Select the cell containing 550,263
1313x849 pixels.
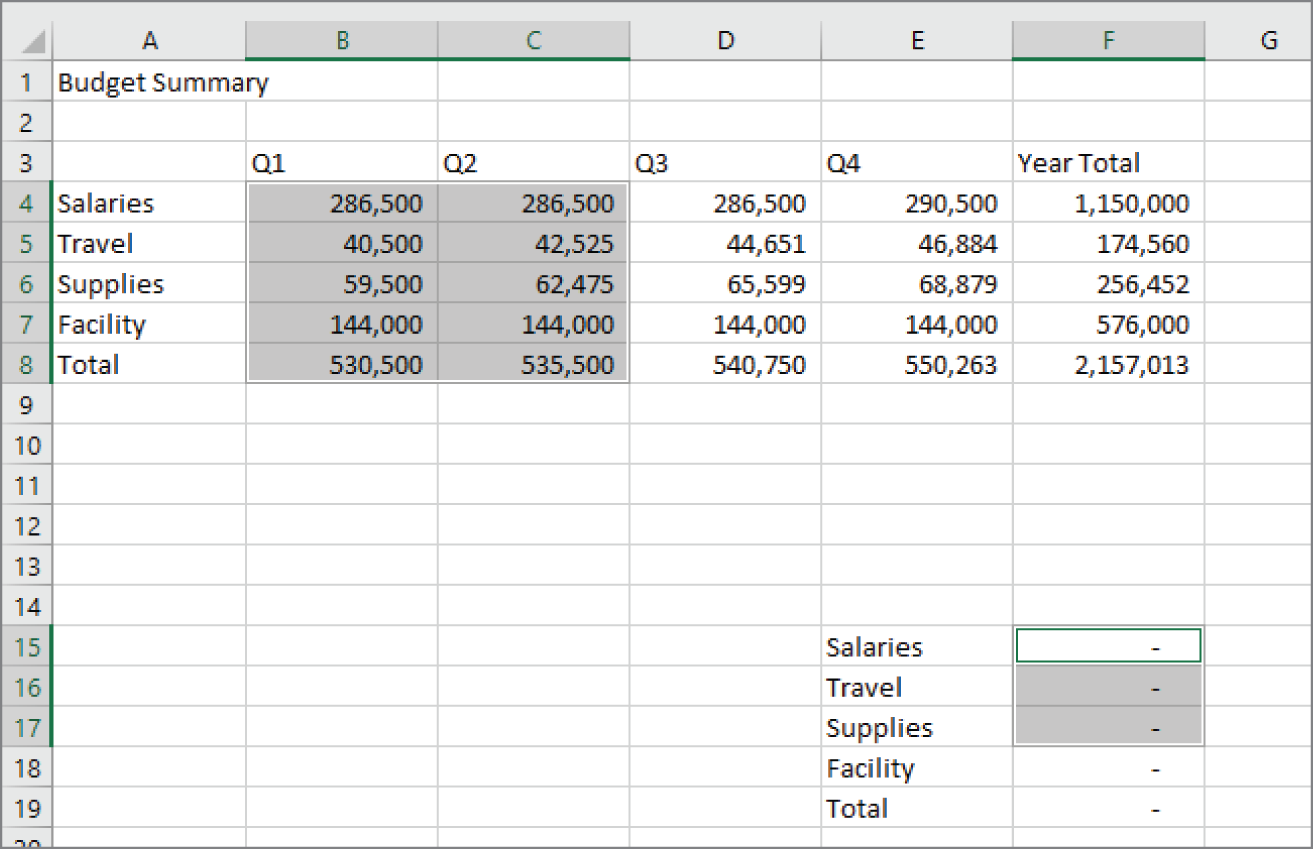coord(917,364)
